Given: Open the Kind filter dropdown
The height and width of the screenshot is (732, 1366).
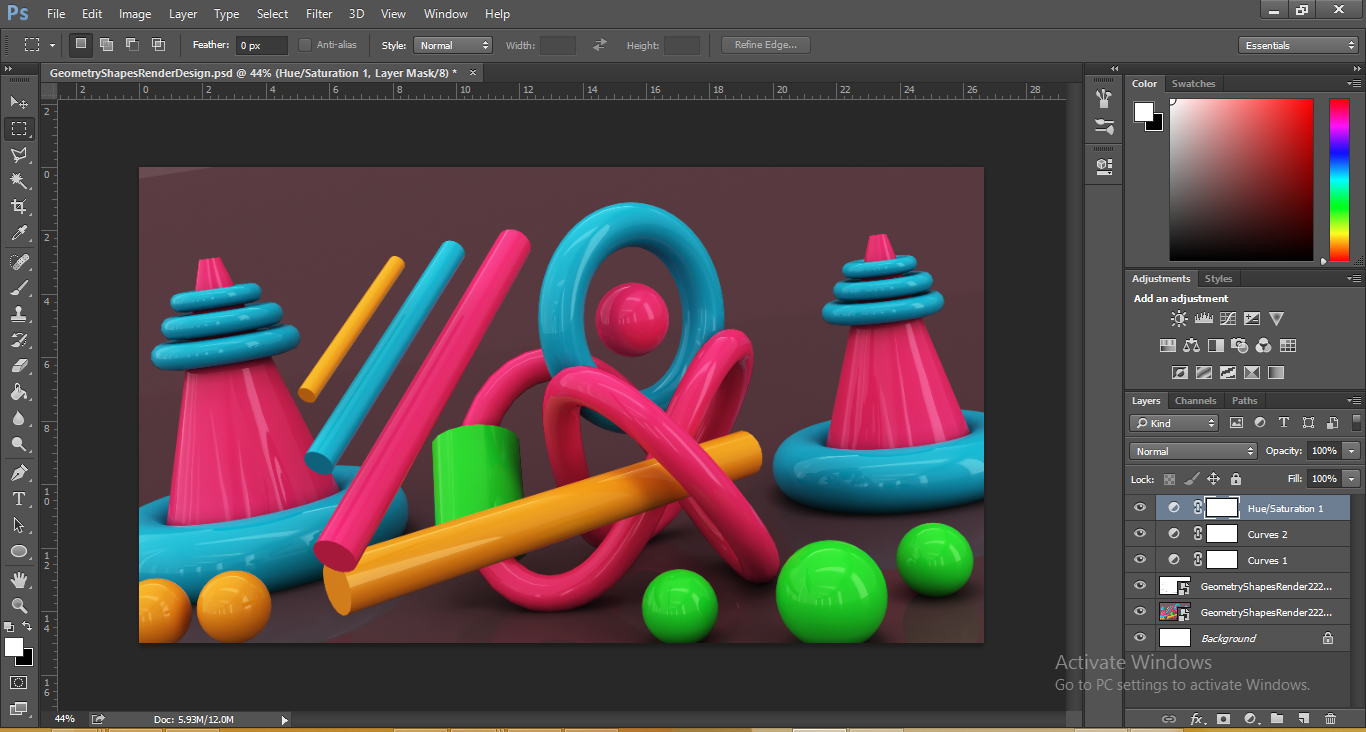Looking at the screenshot, I should point(1174,423).
